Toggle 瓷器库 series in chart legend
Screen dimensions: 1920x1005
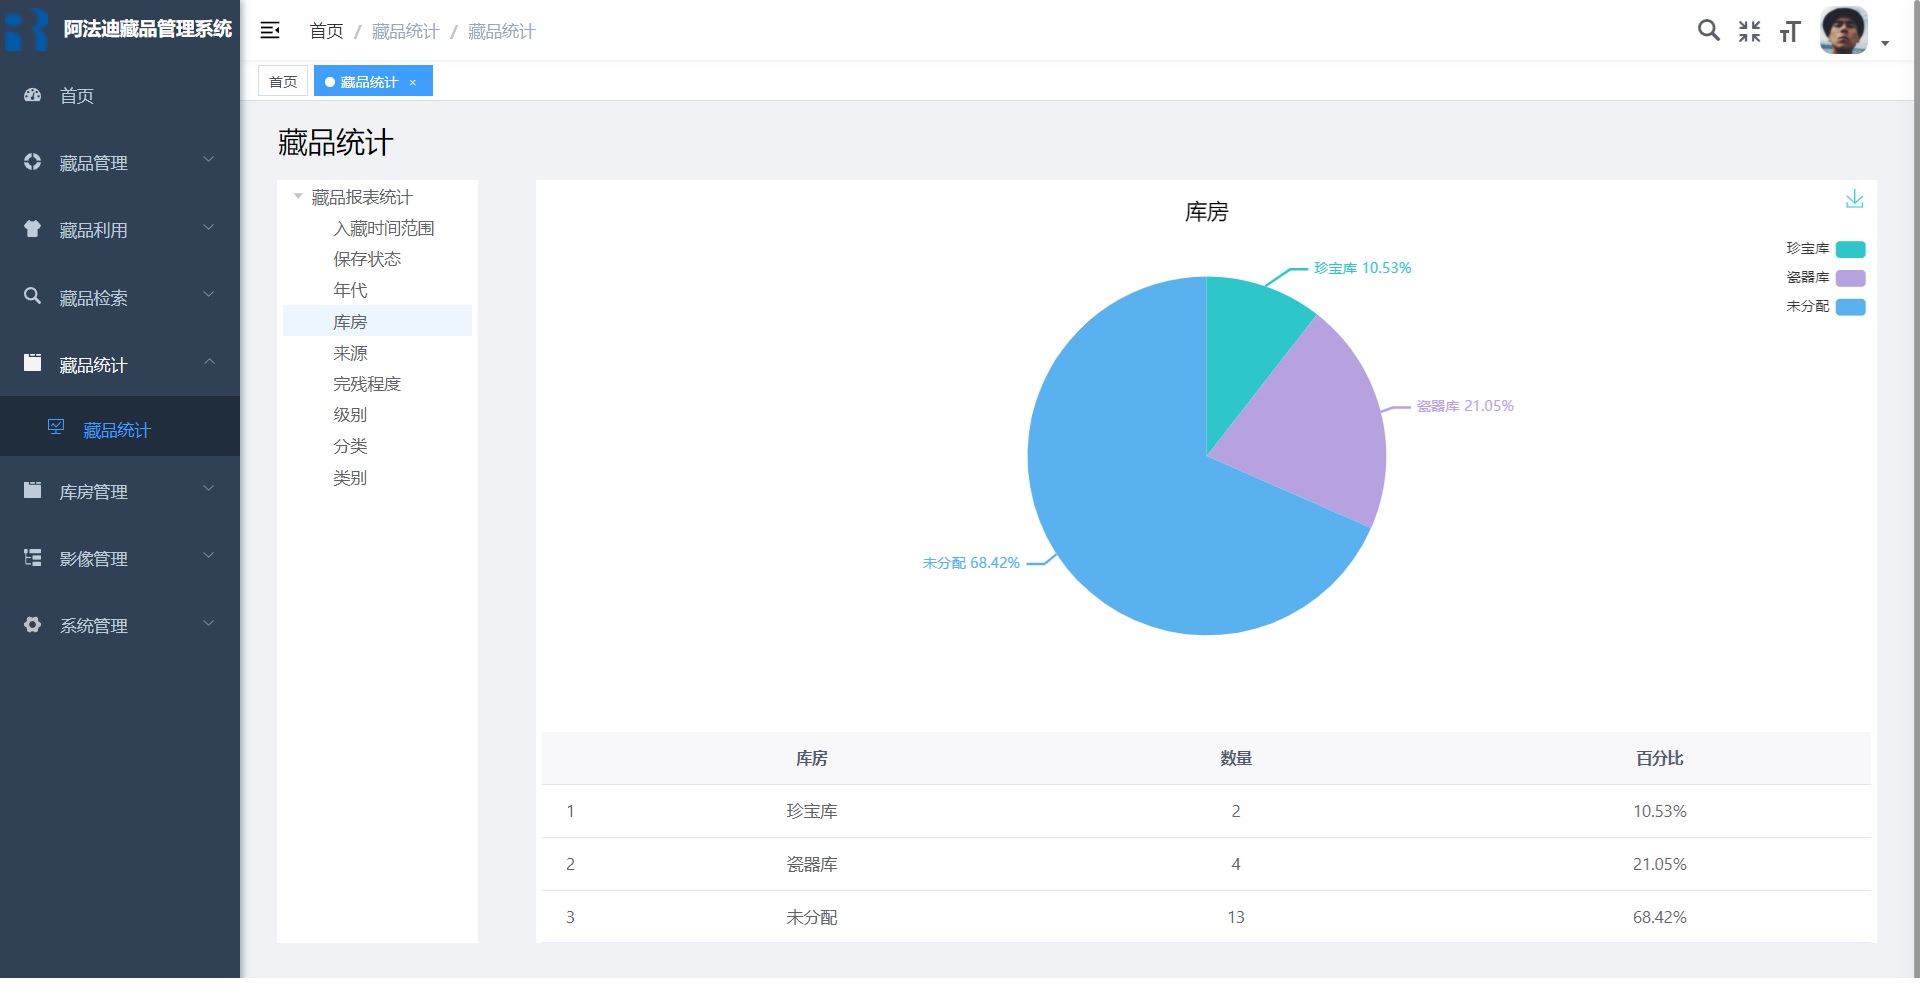(1850, 278)
